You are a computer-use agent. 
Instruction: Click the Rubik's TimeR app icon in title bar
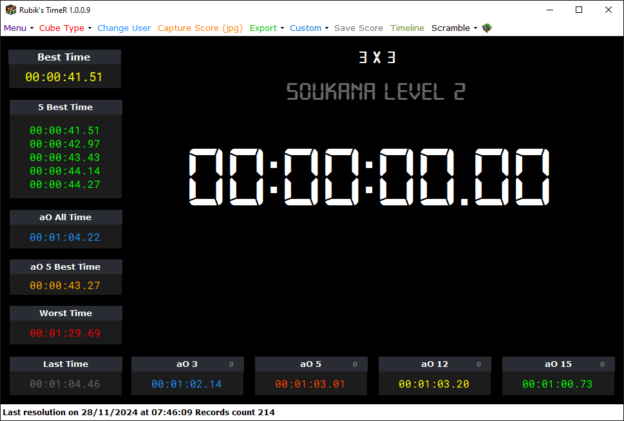click(11, 9)
